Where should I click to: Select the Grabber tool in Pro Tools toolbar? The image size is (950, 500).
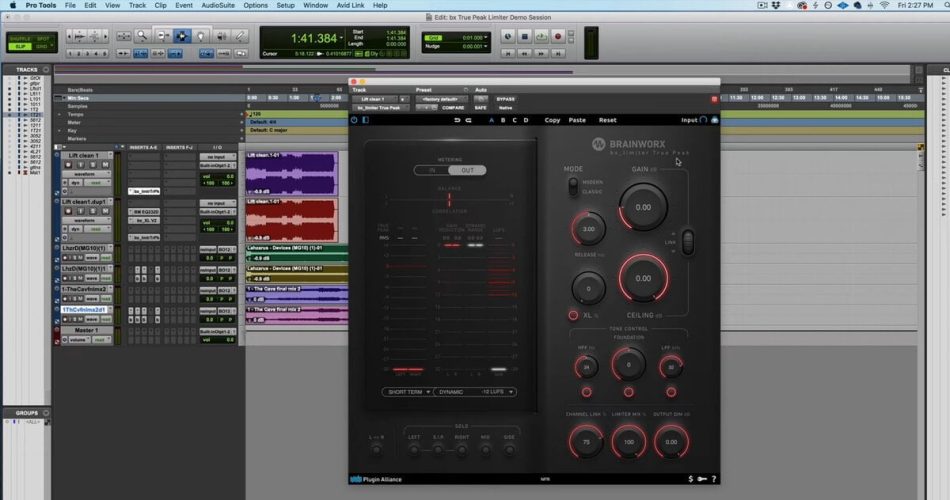201,36
